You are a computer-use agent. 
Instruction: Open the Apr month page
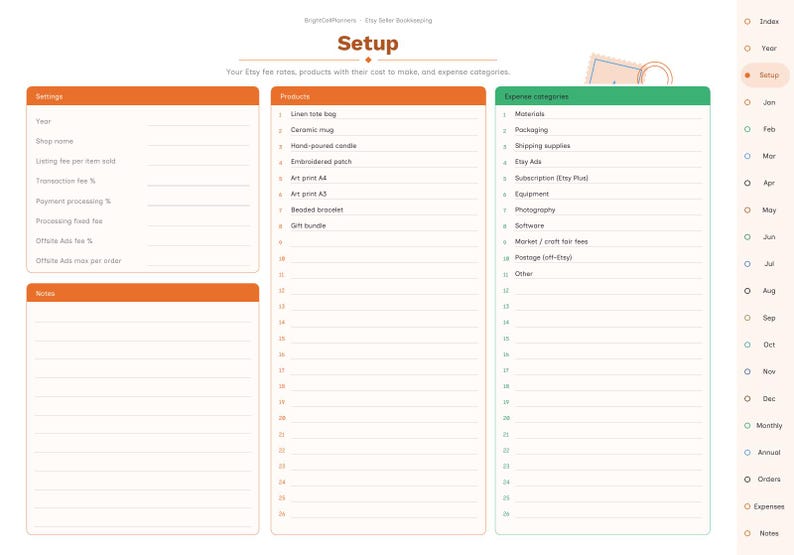[765, 183]
